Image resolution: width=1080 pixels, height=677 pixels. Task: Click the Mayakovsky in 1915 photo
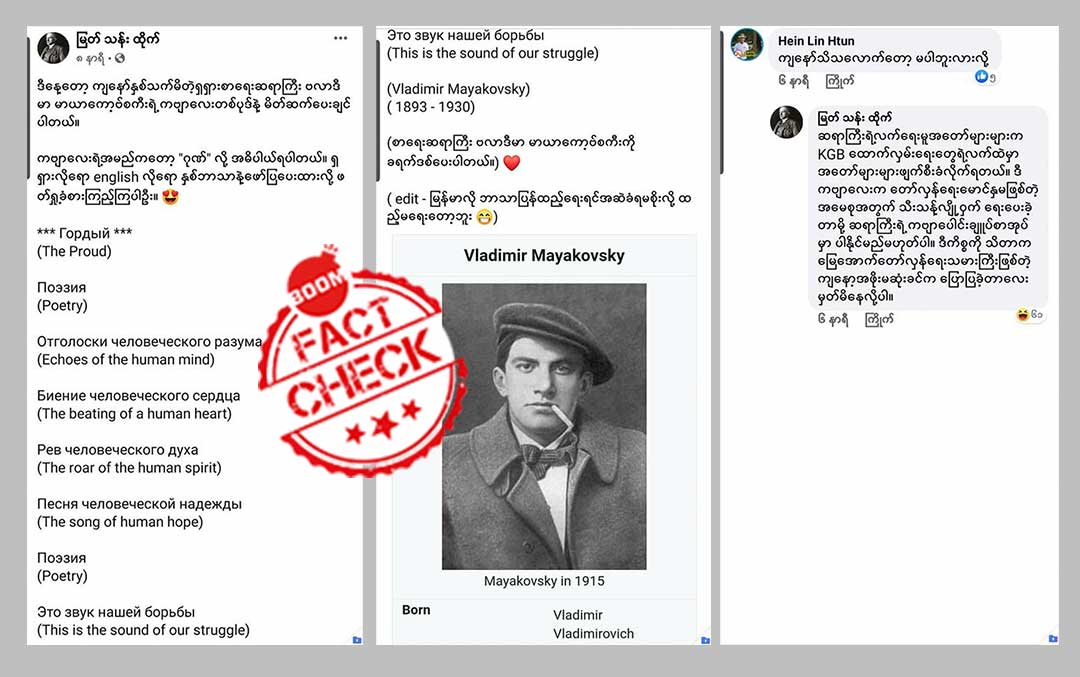pyautogui.click(x=544, y=426)
